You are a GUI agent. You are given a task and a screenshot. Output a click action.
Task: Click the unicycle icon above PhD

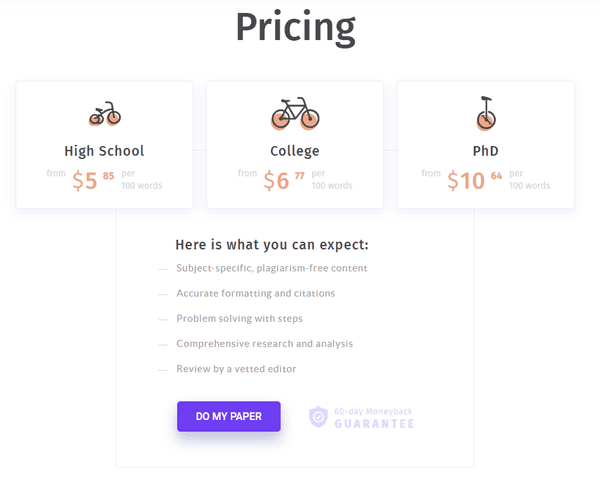486,113
